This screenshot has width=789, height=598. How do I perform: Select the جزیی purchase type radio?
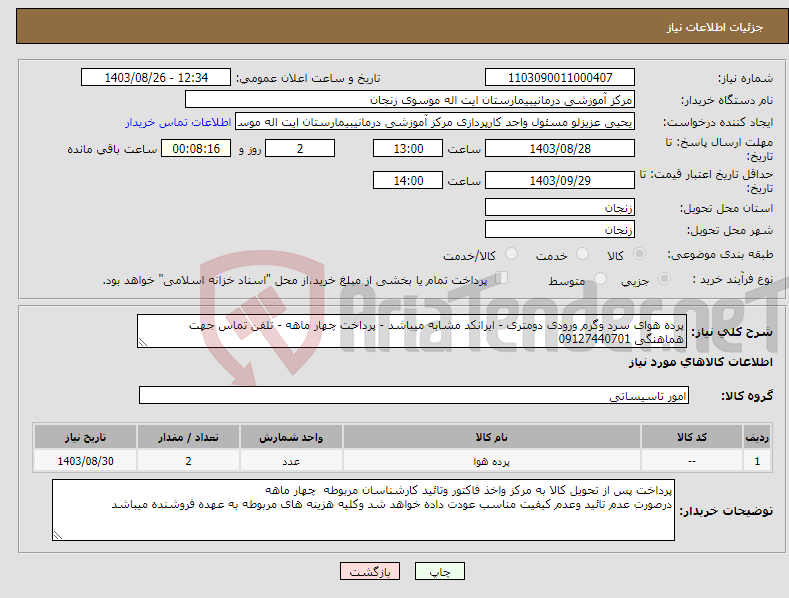[x=664, y=279]
